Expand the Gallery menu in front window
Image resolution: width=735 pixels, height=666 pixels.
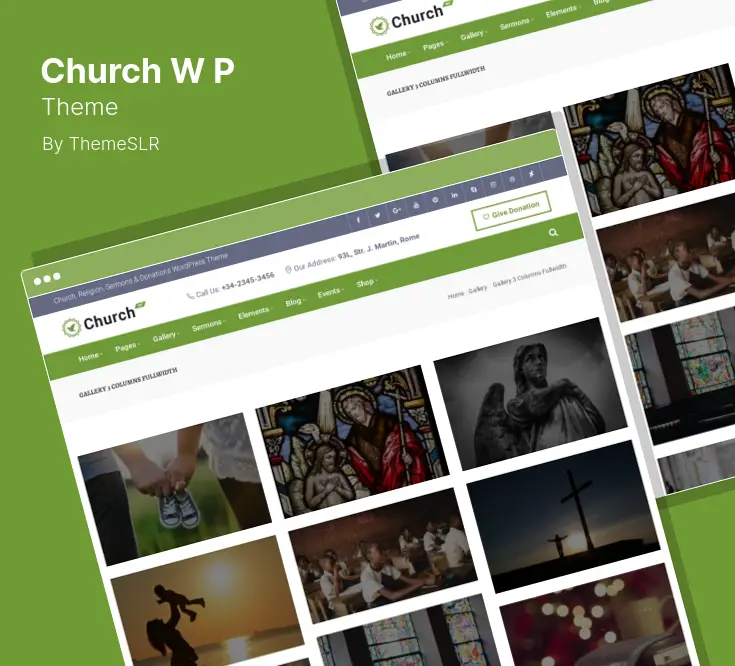click(165, 337)
